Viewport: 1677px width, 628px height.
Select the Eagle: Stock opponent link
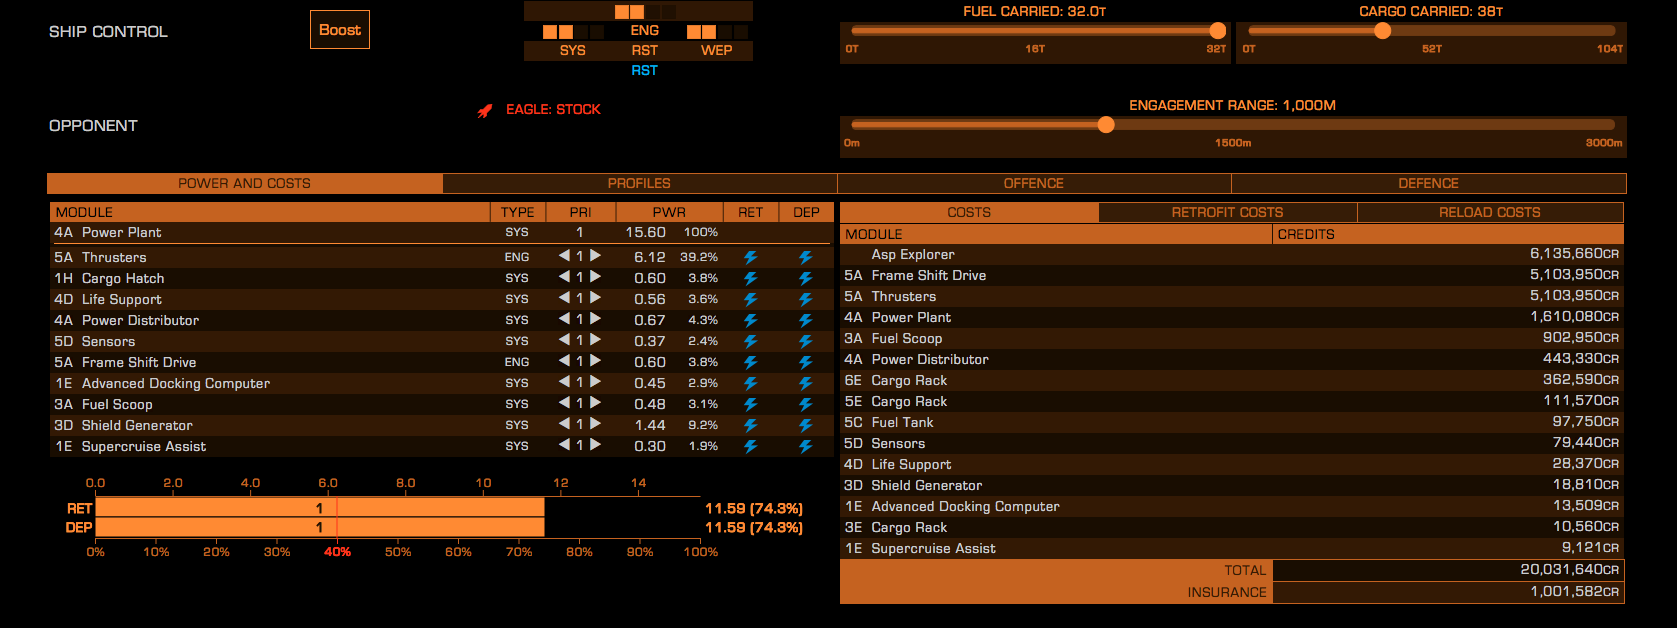point(553,109)
